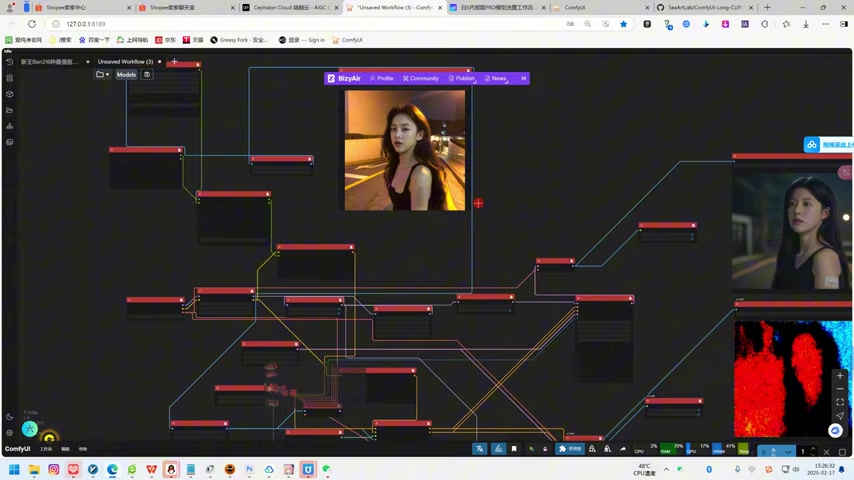Open new browser tab with plus button
Viewport: 854px width, 480px height.
click(767, 8)
